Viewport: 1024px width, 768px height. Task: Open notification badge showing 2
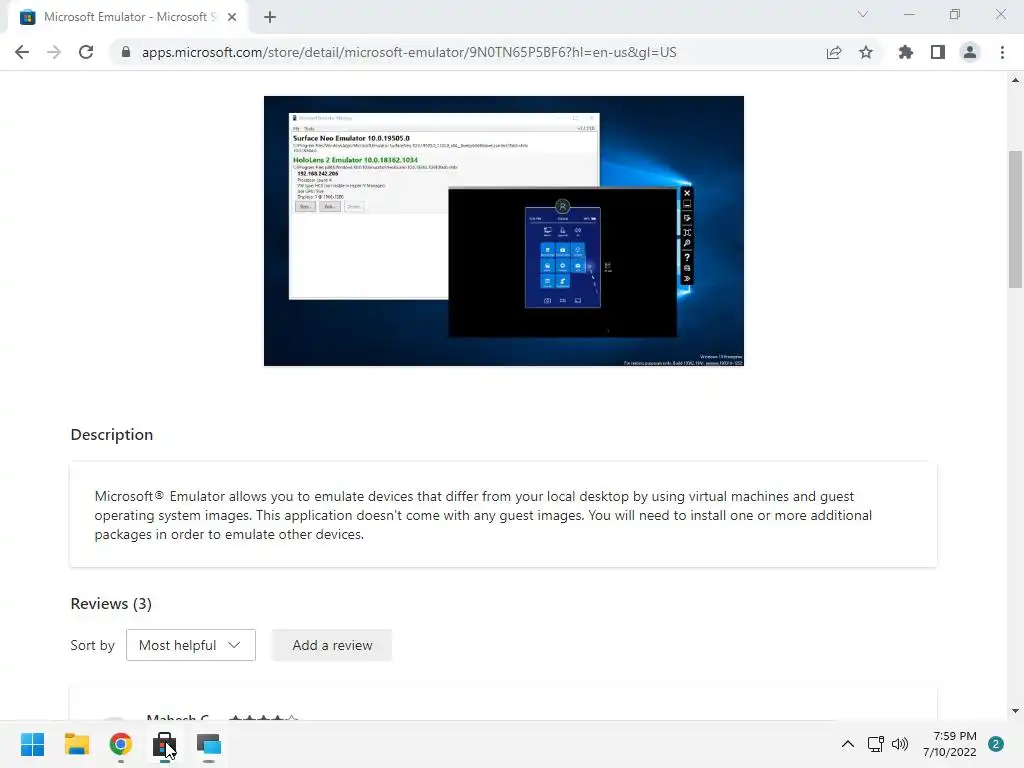[996, 744]
